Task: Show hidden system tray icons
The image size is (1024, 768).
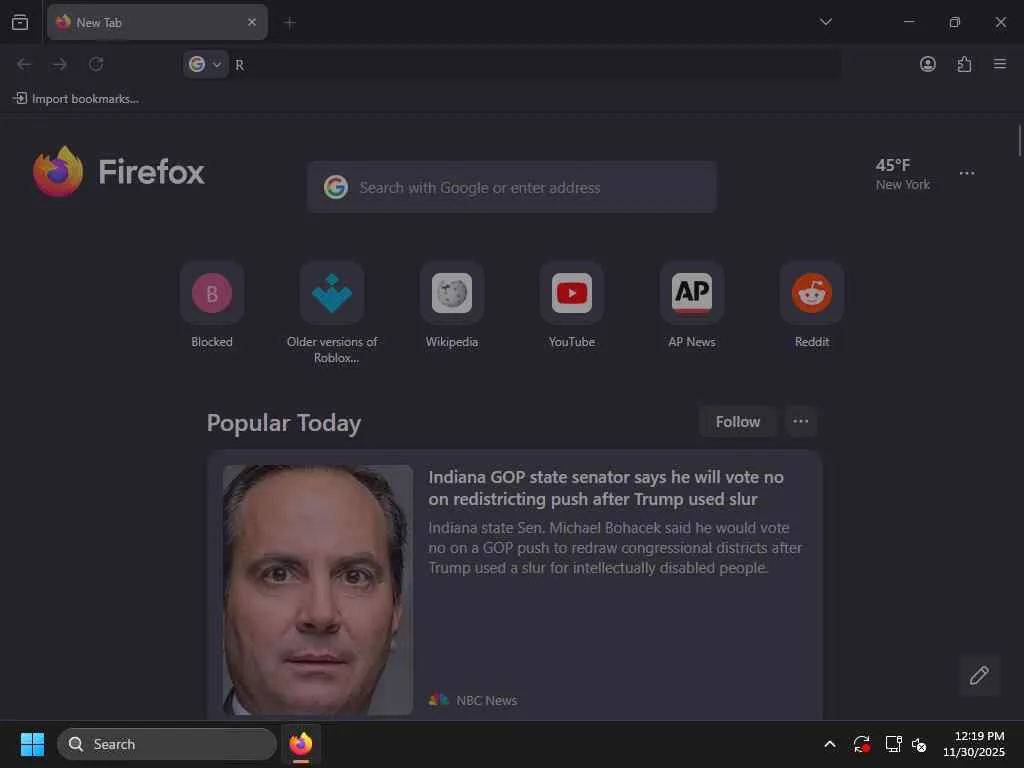Action: coord(829,744)
